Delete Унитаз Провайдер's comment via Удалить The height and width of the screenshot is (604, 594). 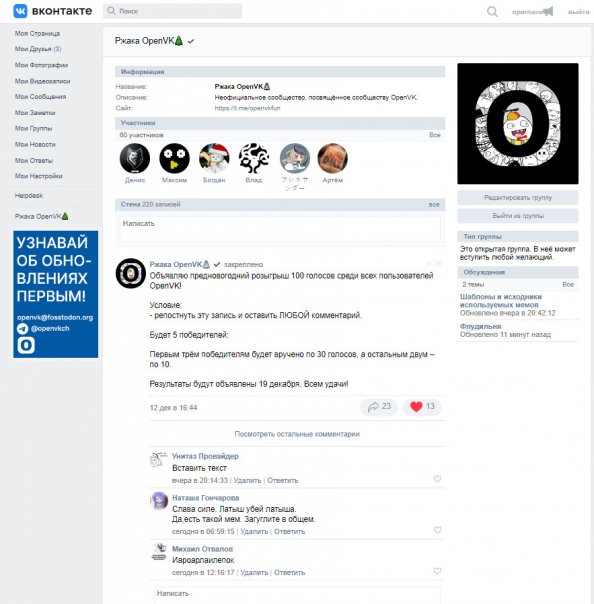click(x=247, y=480)
